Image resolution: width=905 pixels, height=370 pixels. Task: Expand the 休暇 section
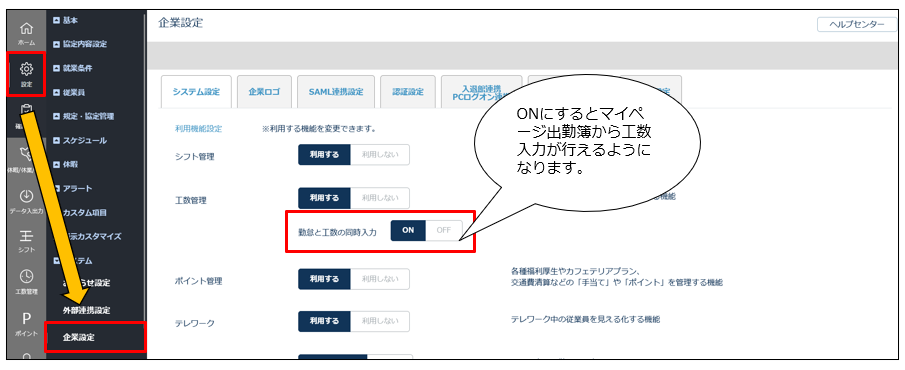[66, 165]
